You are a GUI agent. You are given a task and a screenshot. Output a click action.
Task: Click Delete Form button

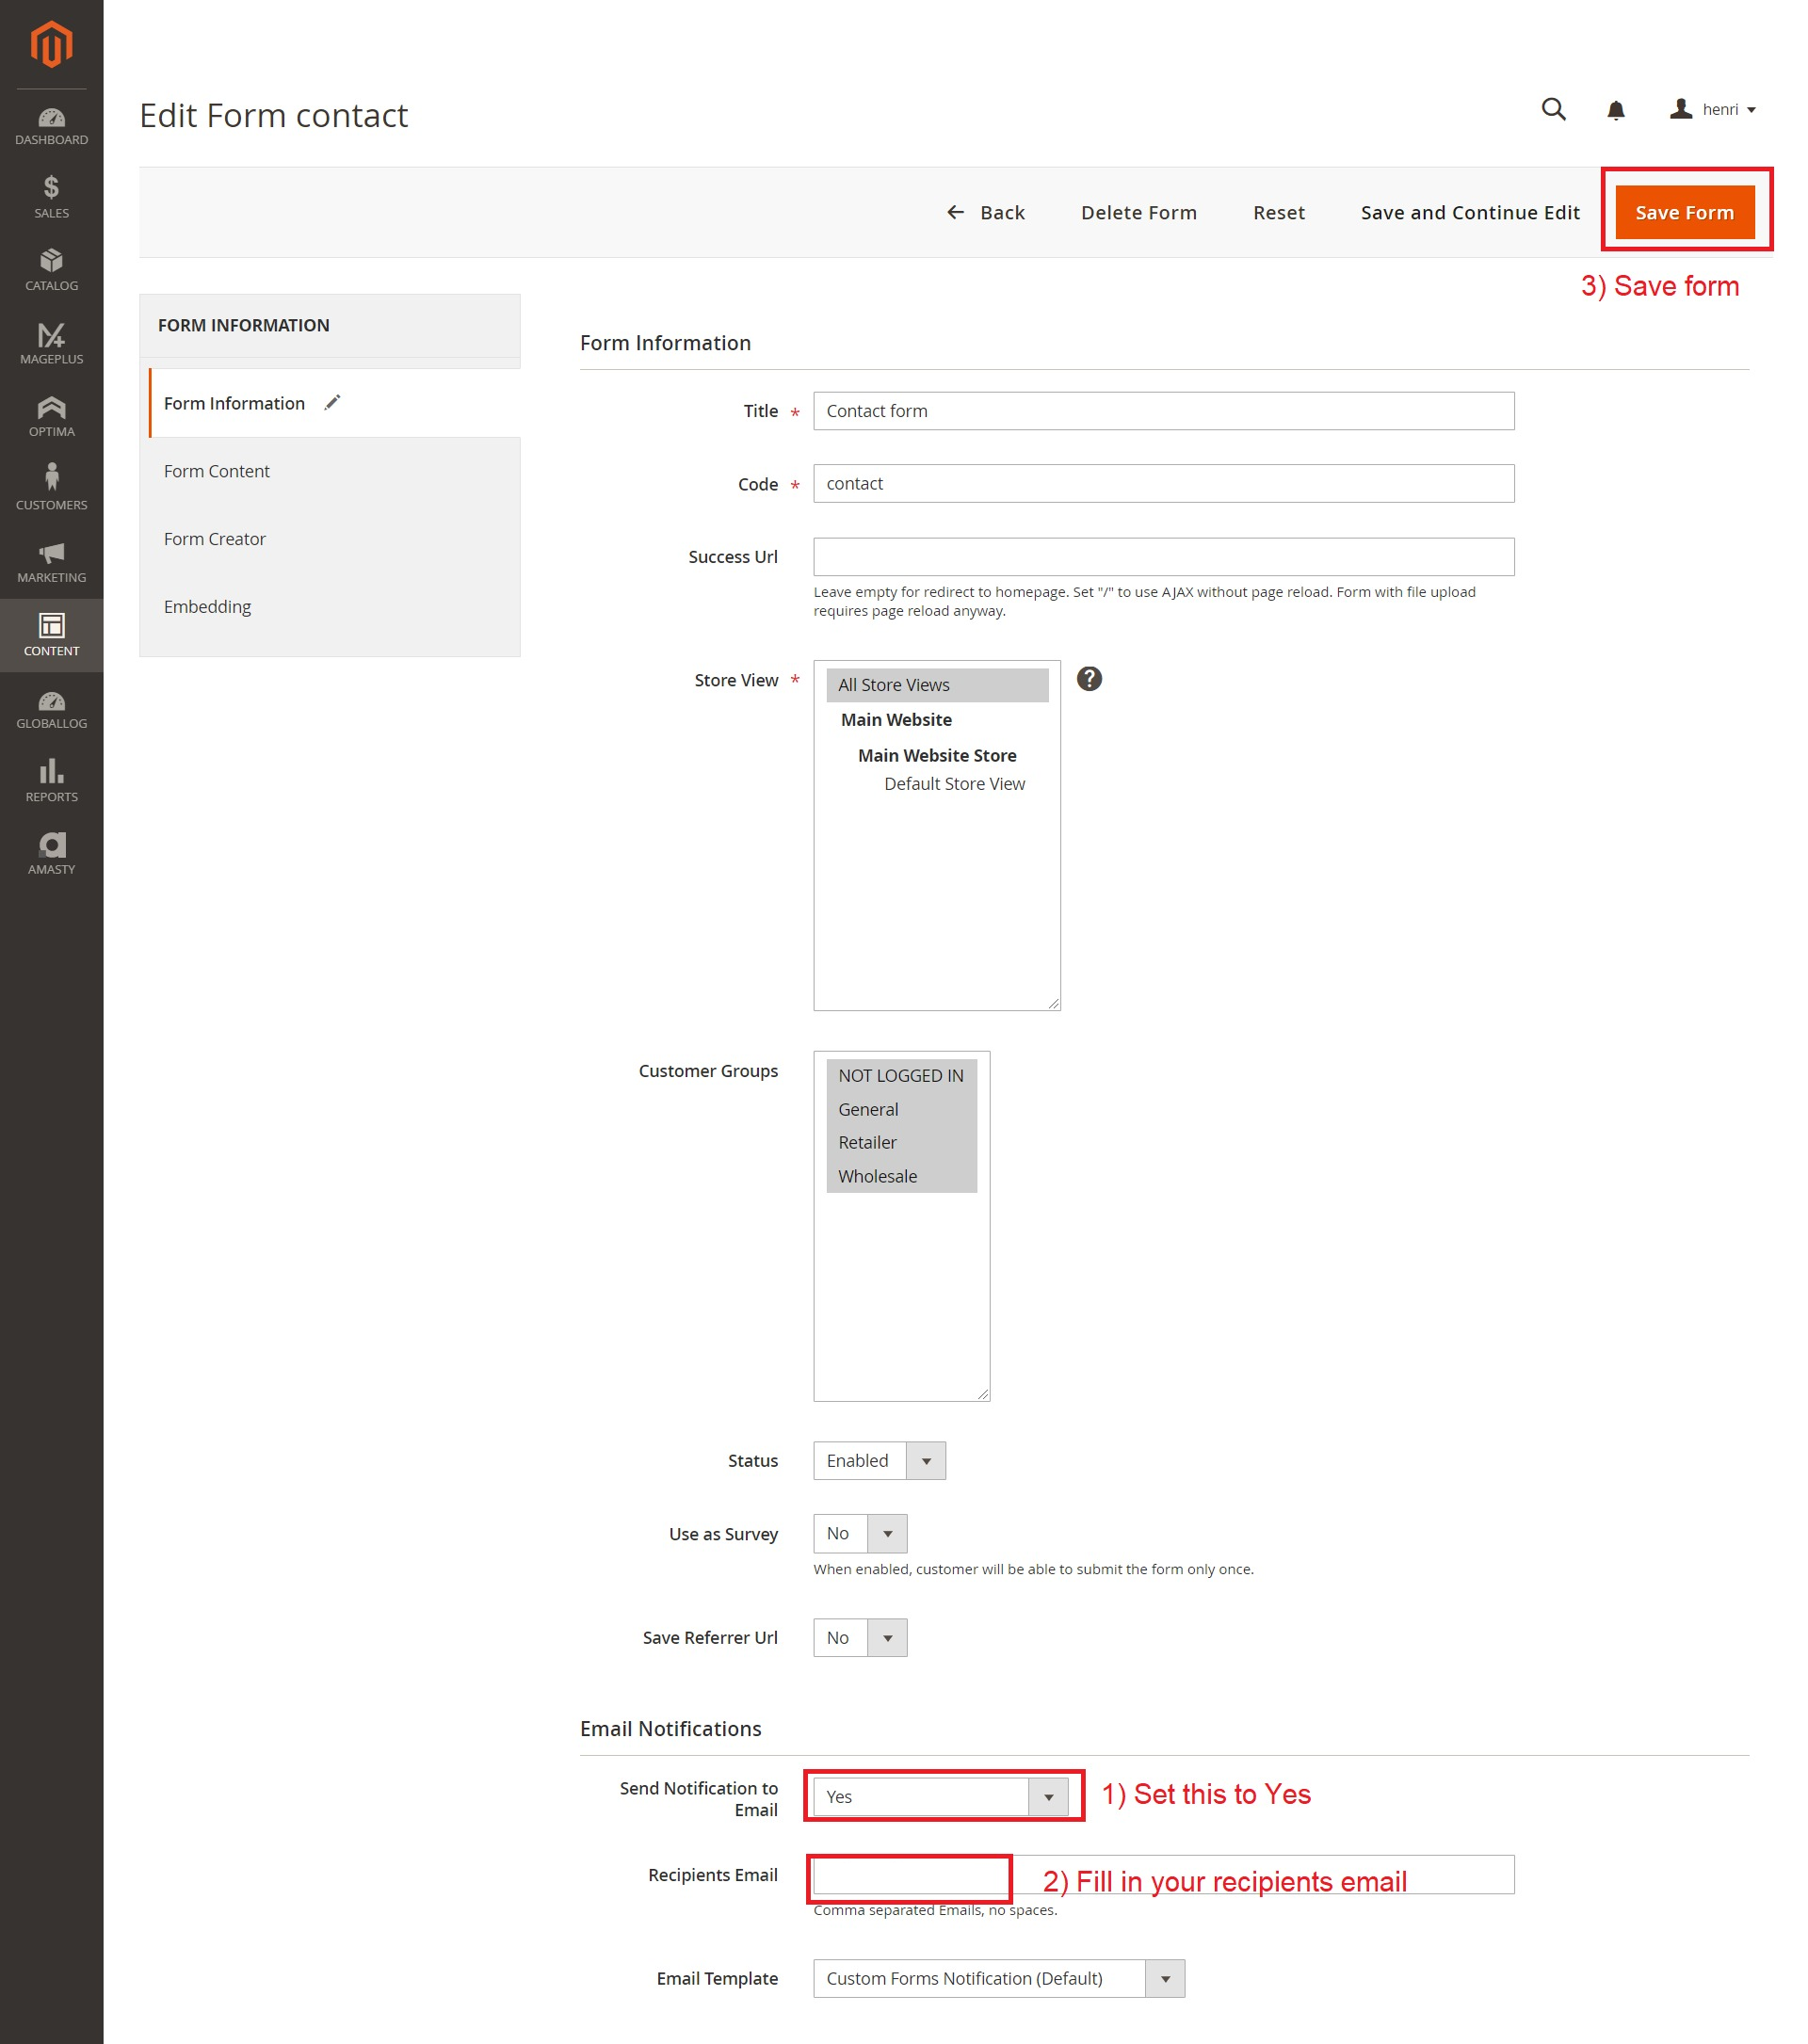coord(1138,212)
